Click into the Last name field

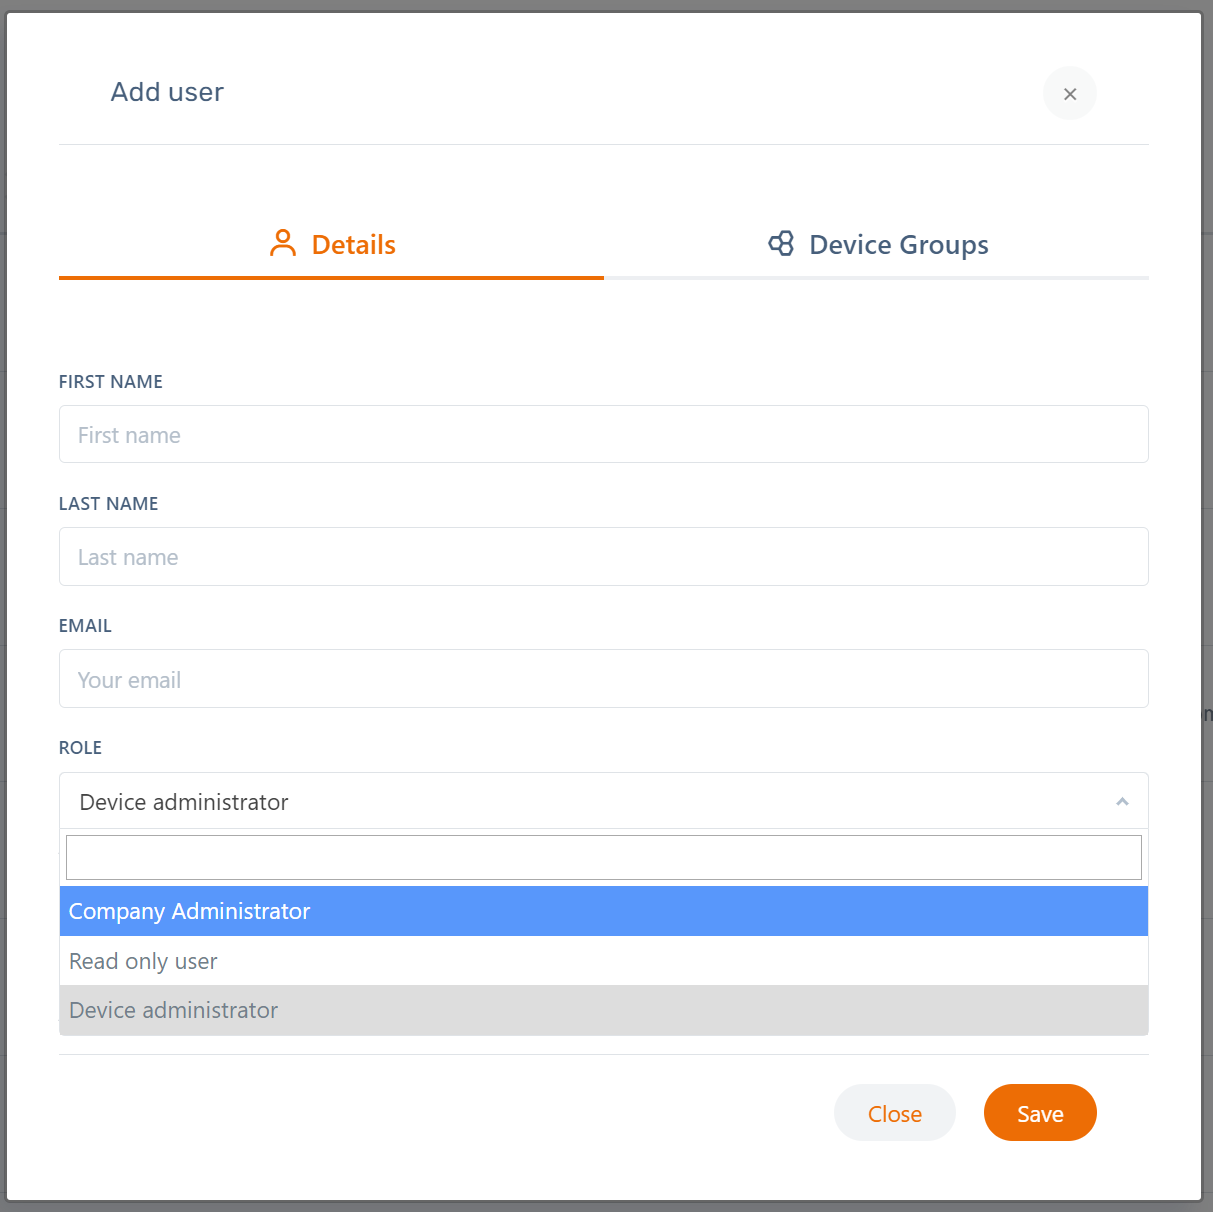[x=603, y=557]
